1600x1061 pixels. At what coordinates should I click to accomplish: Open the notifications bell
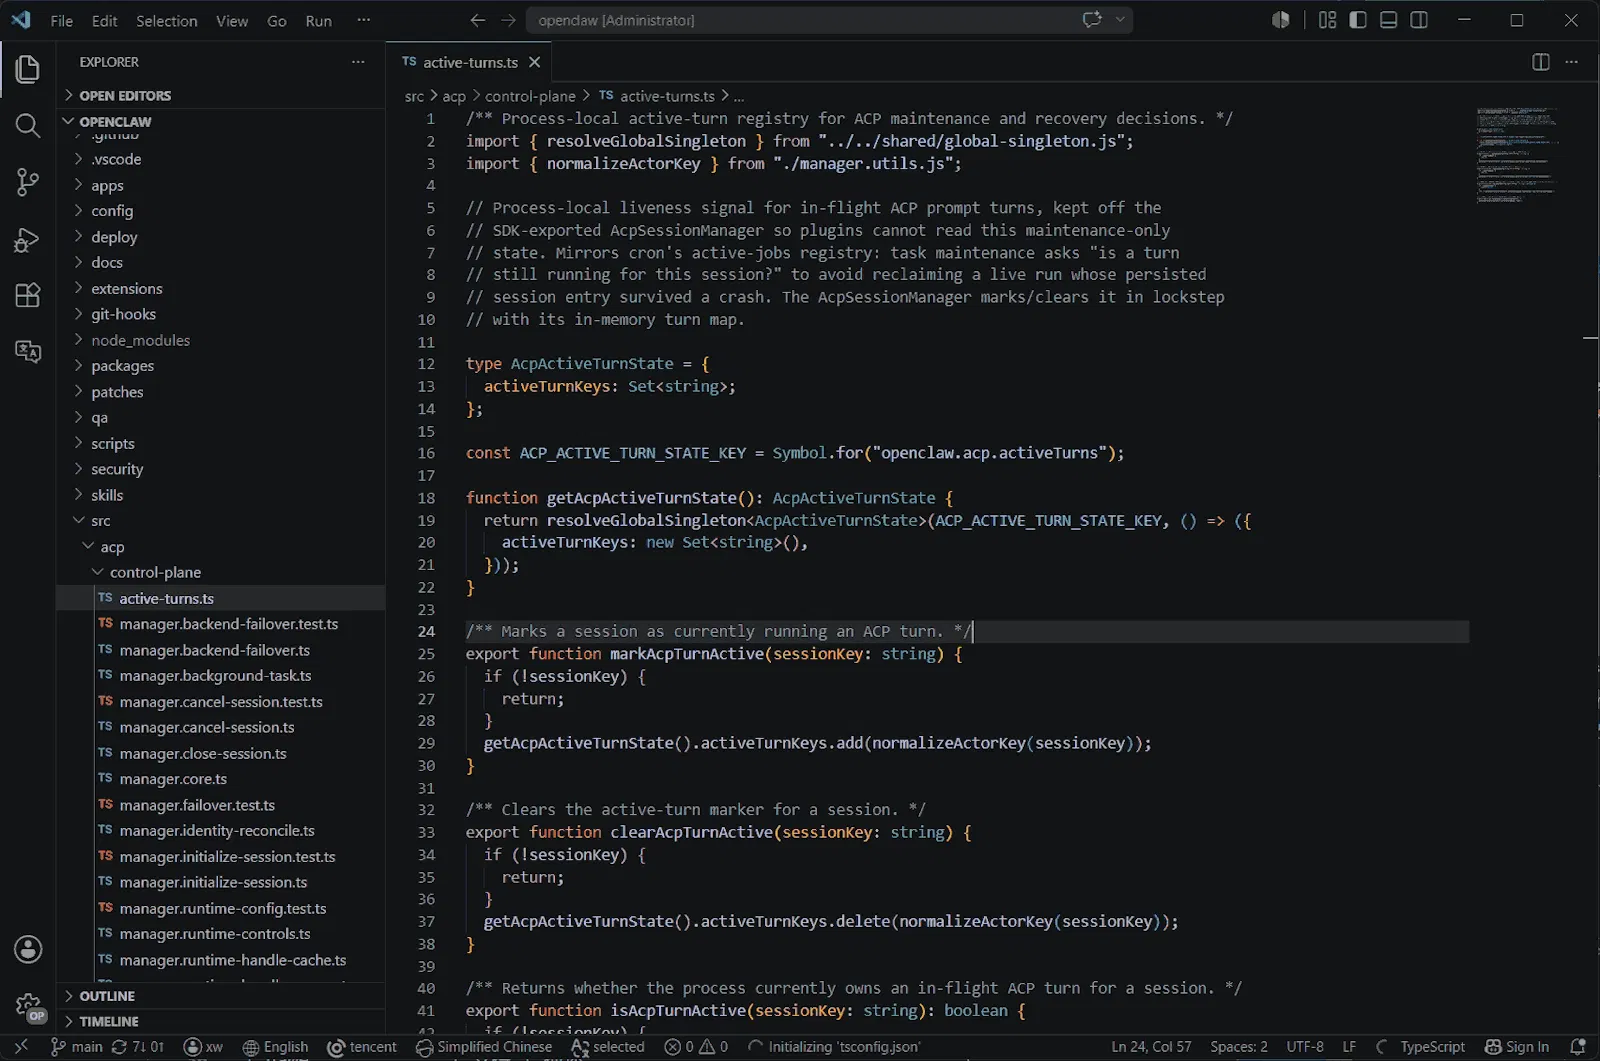pyautogui.click(x=1579, y=1047)
